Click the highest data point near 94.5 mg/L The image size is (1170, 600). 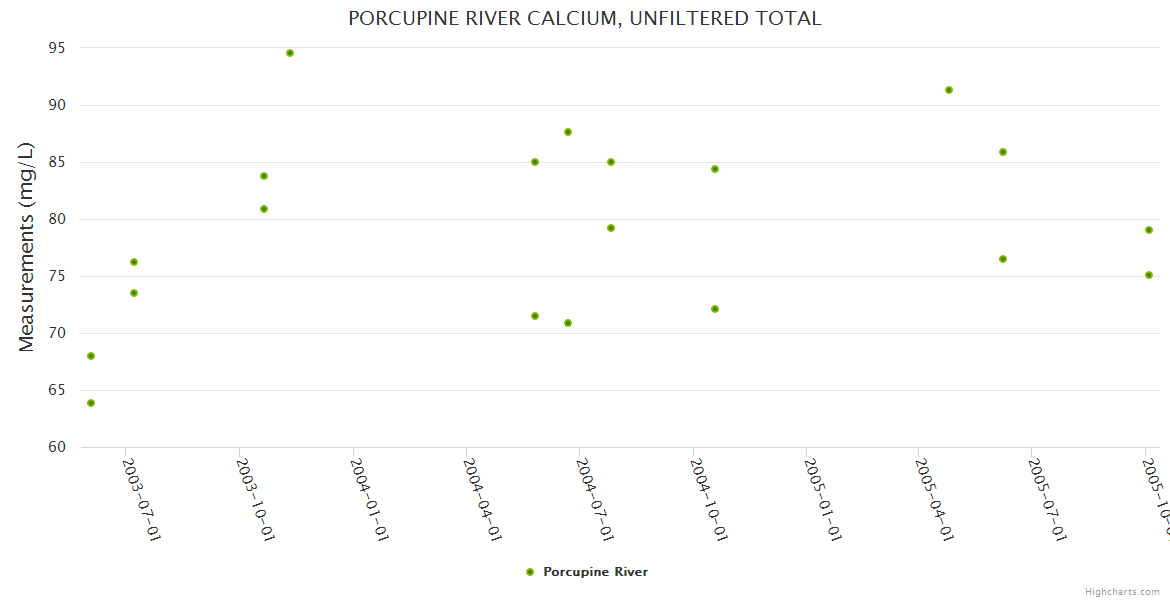tap(290, 53)
